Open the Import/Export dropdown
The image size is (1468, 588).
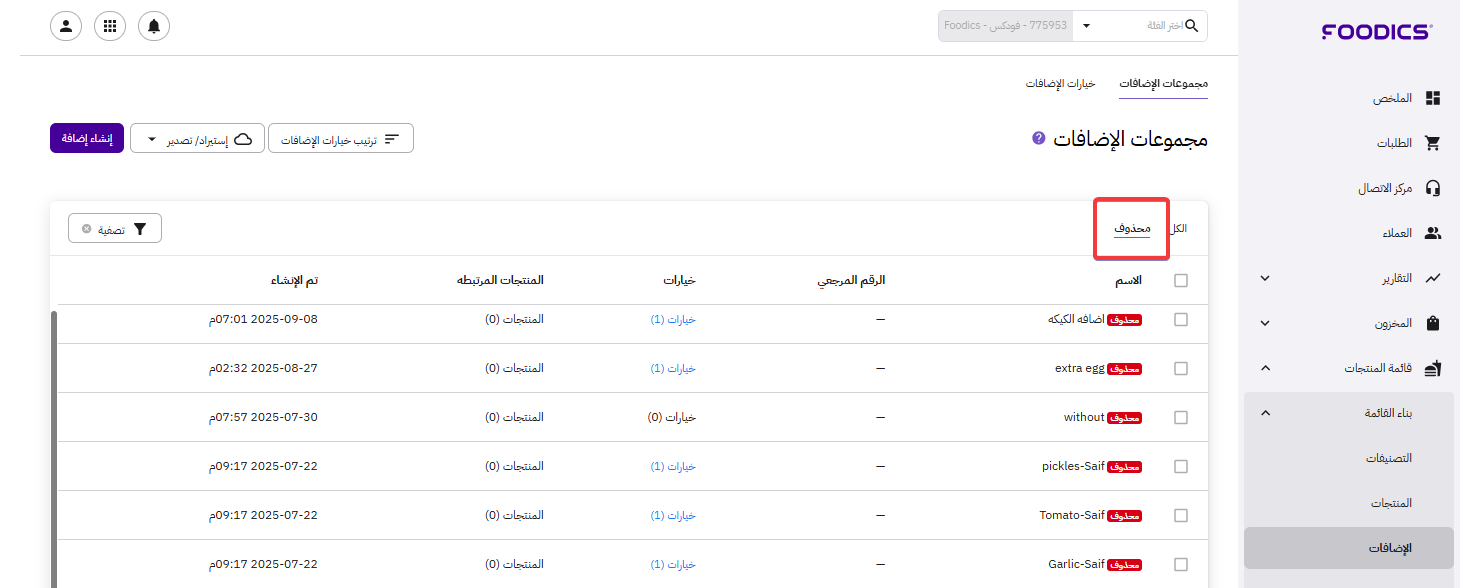click(x=197, y=139)
